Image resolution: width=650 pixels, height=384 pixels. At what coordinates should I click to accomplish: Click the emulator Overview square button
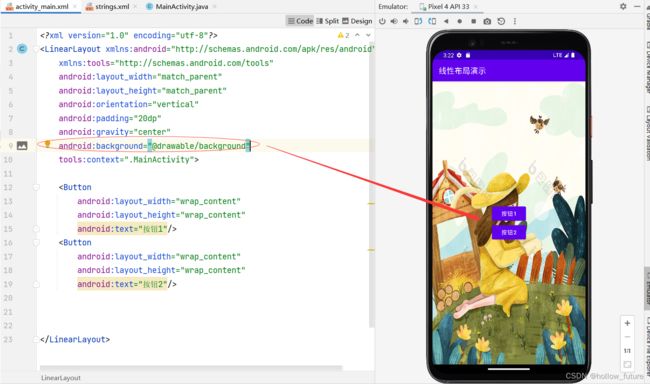click(x=473, y=21)
